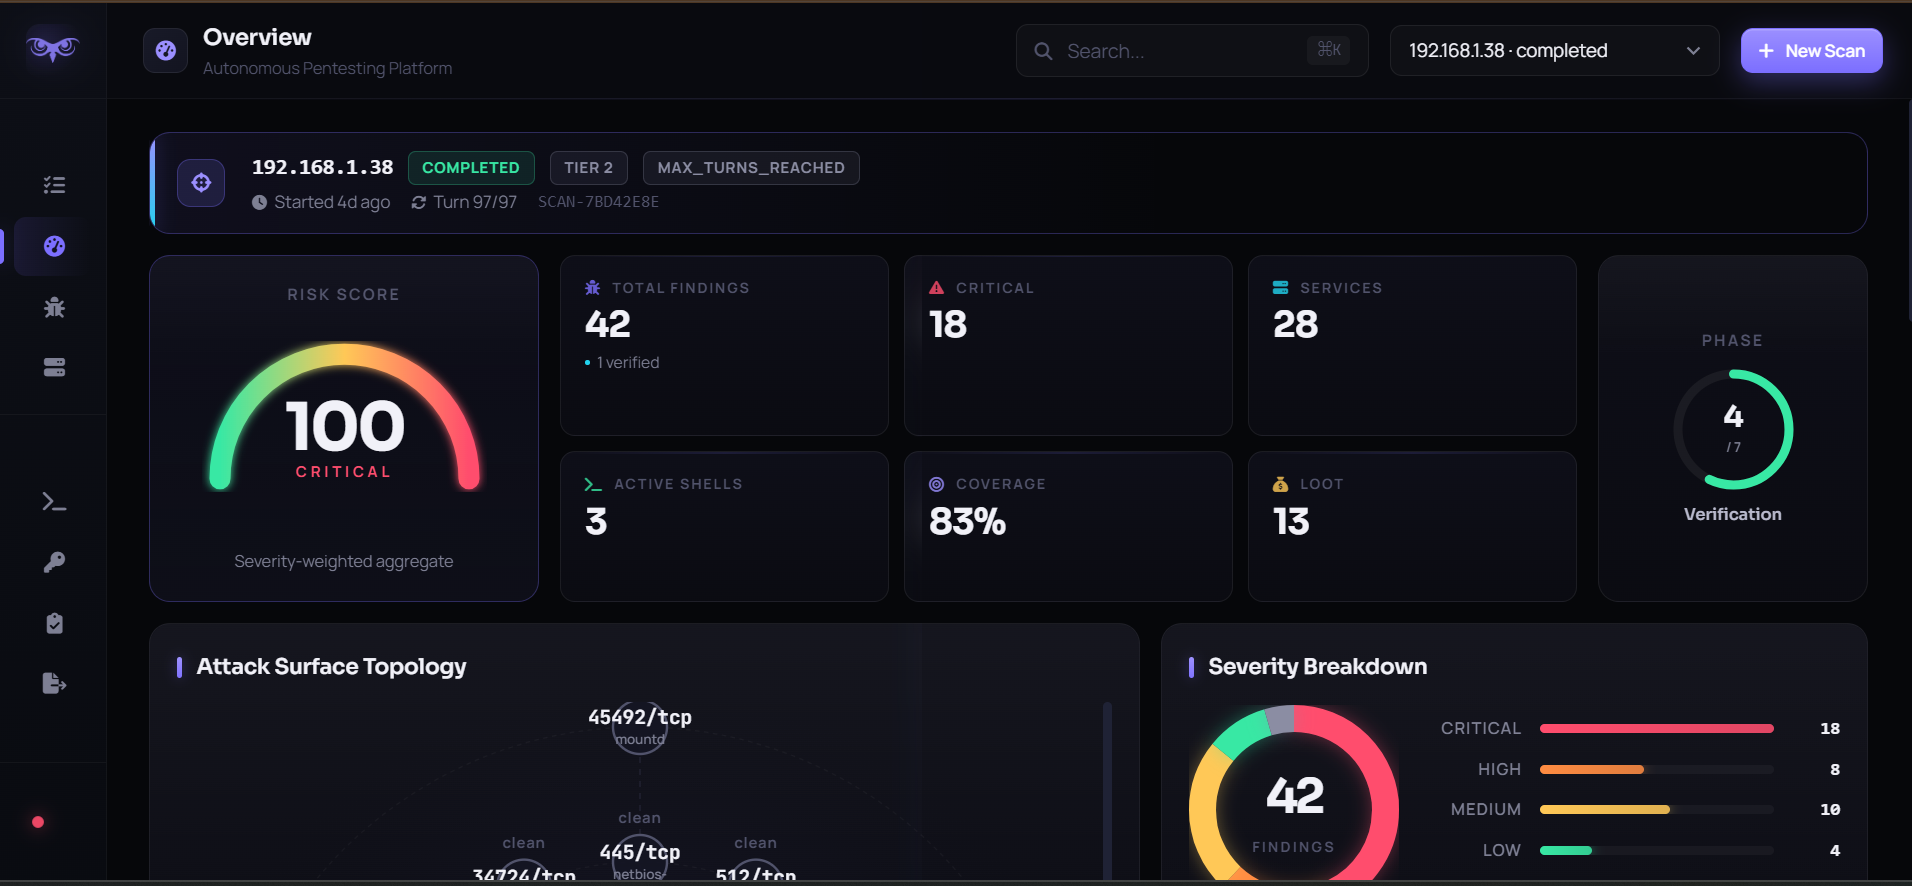Screen dimensions: 1912x886
Task: Click the MAX_TURNS_REACHED badge
Action: pyautogui.click(x=751, y=168)
